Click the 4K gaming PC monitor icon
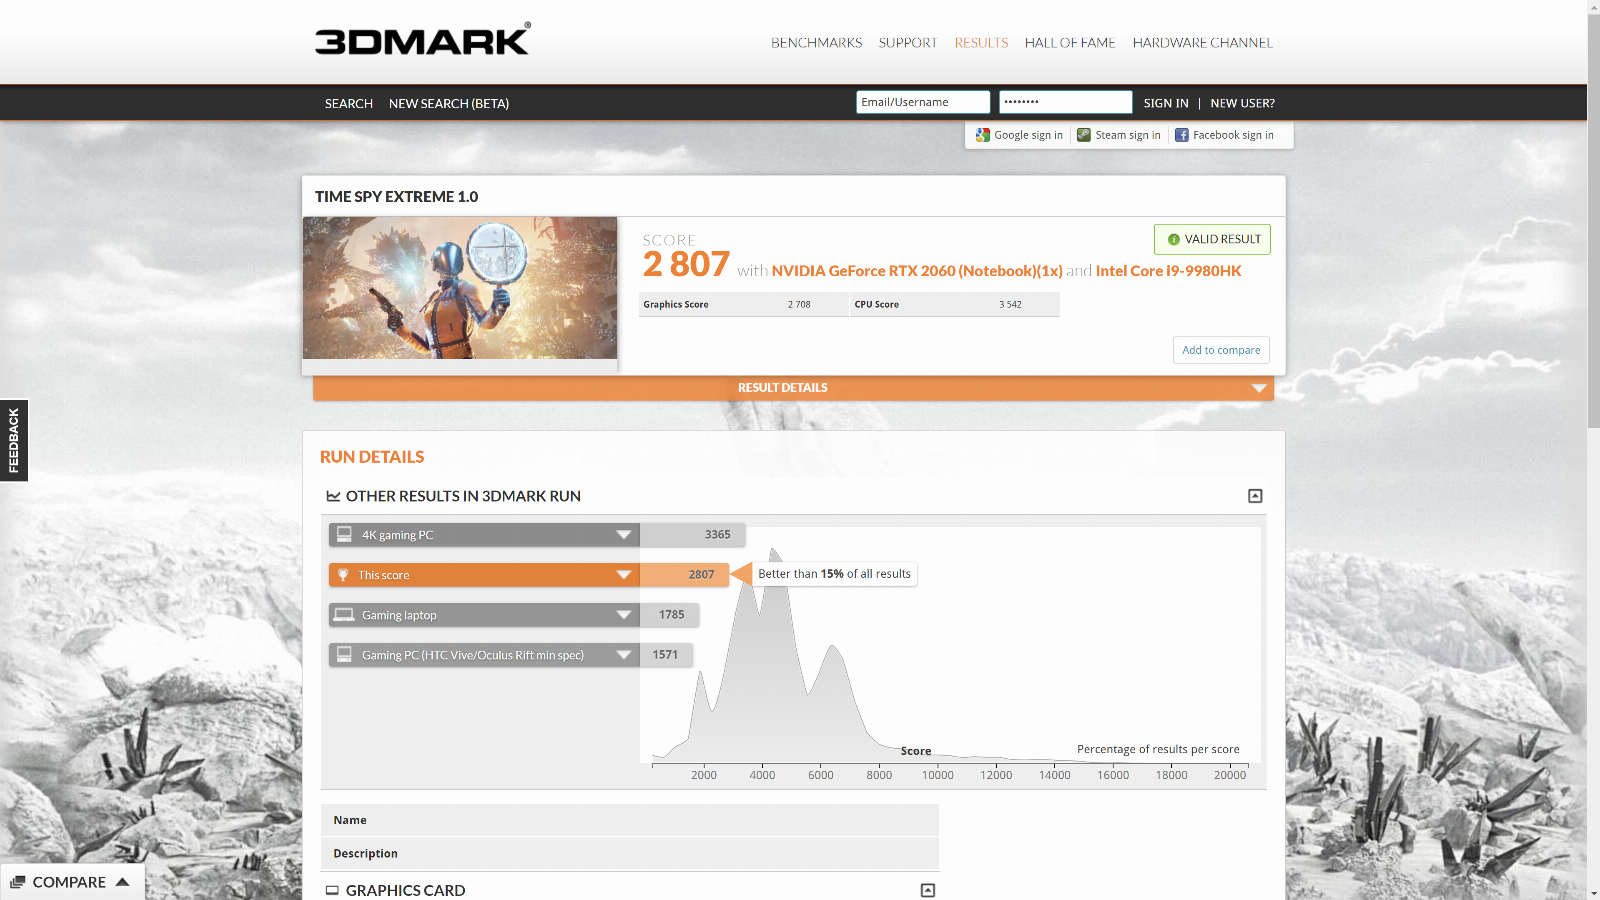This screenshot has width=1600, height=900. click(344, 535)
